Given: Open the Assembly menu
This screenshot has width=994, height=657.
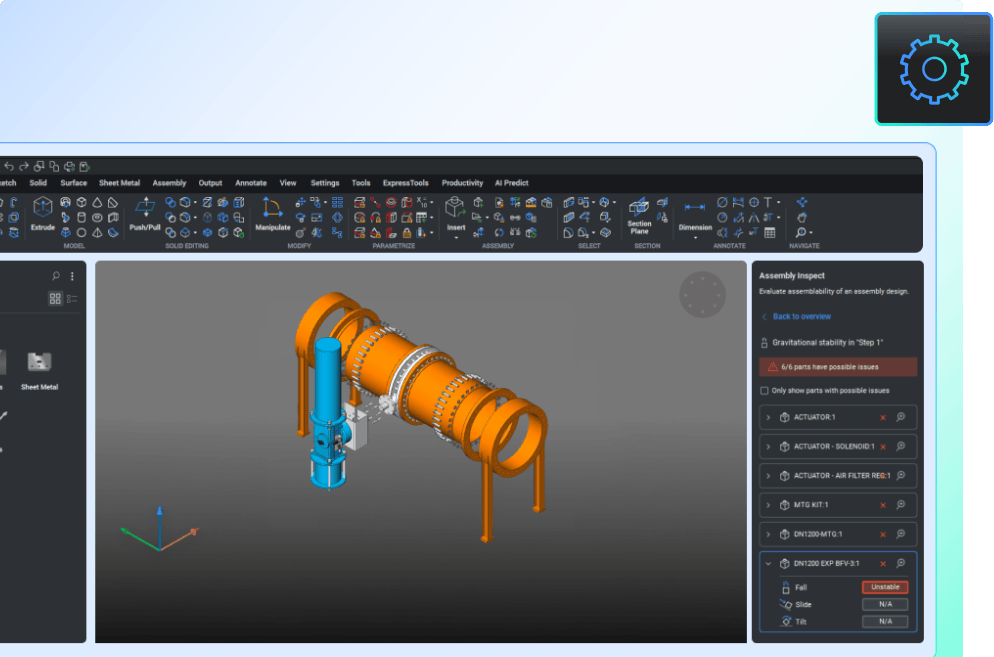Looking at the screenshot, I should [169, 183].
